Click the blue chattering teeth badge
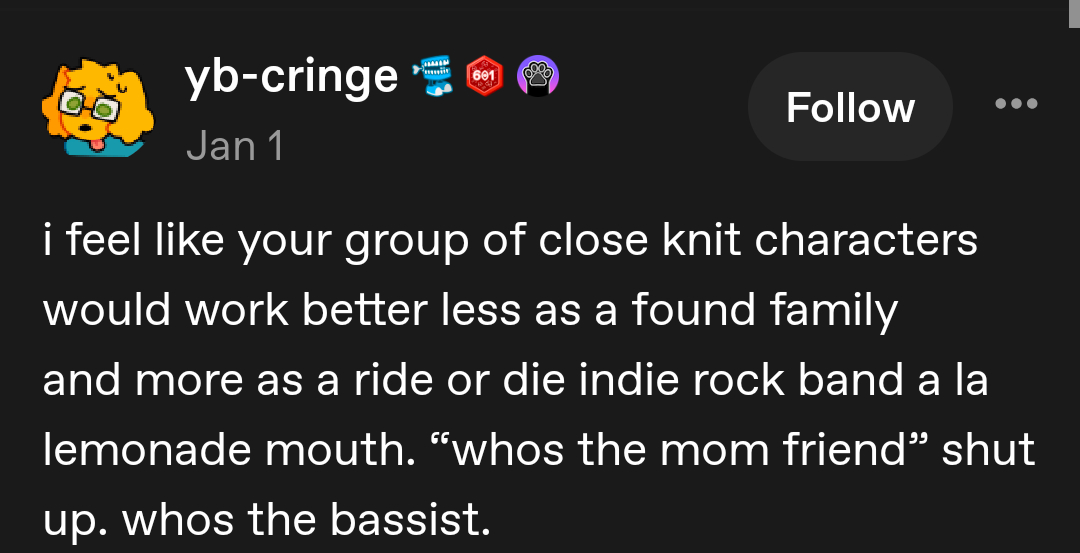 click(x=432, y=78)
